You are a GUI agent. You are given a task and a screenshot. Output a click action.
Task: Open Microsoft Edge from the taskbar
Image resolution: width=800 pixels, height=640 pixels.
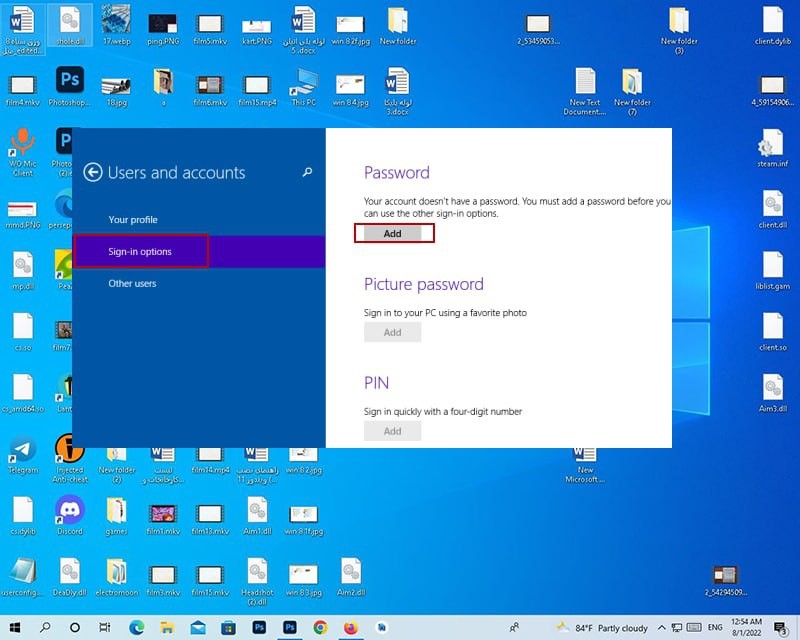136,627
